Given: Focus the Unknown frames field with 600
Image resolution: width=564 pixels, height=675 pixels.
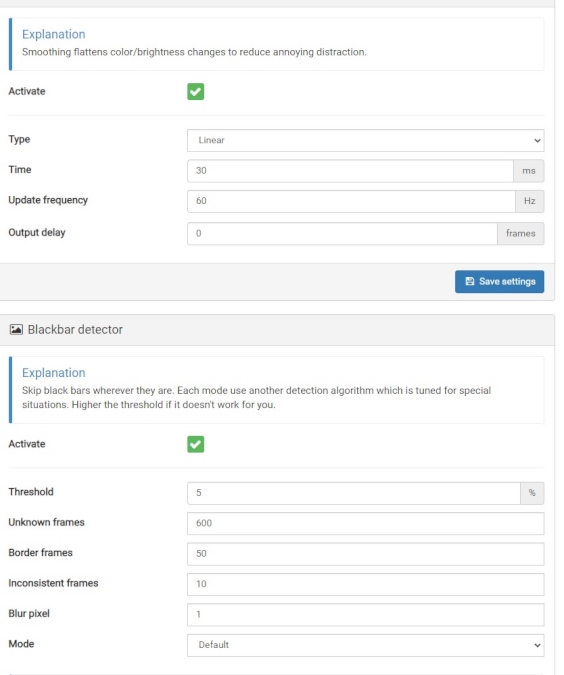Looking at the screenshot, I should tap(366, 523).
